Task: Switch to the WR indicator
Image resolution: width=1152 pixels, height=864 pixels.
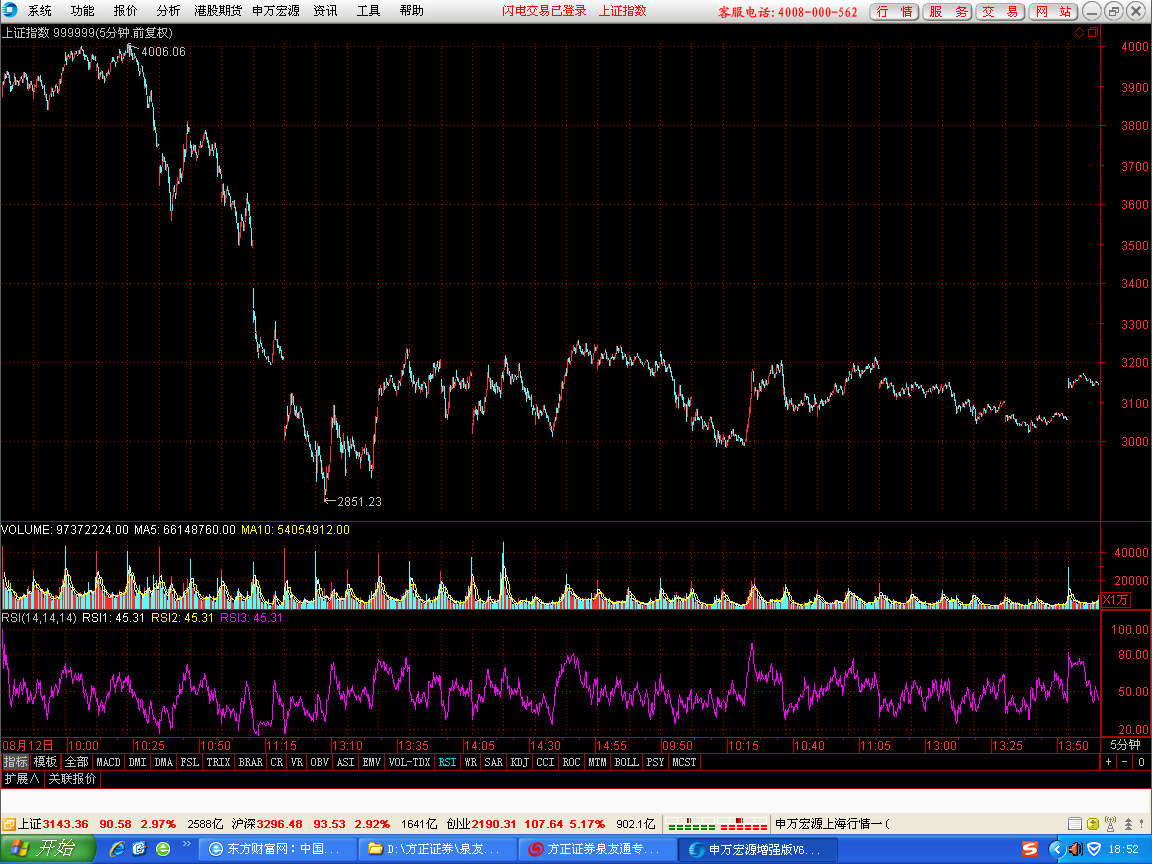Action: [x=471, y=762]
